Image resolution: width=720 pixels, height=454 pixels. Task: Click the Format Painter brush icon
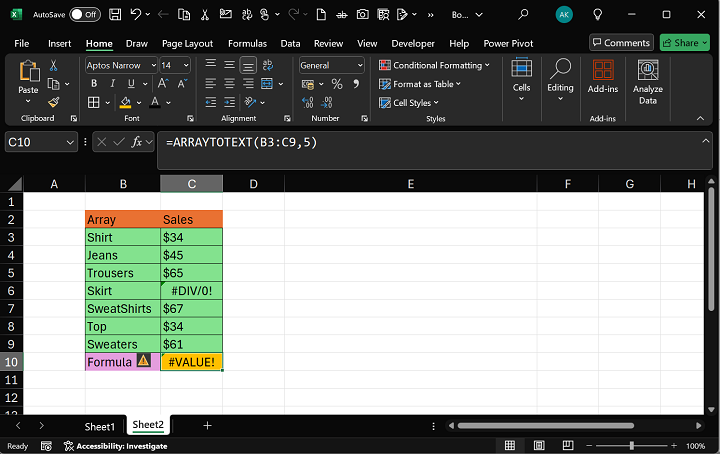tap(54, 102)
